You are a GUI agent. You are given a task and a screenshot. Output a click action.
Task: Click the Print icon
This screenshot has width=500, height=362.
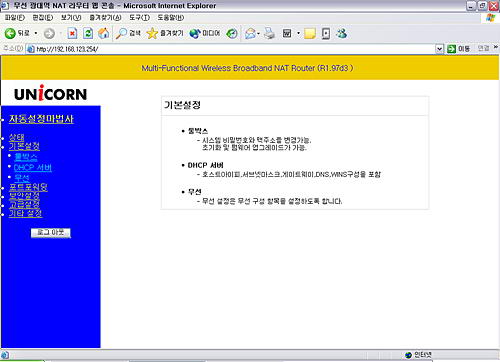(269, 33)
